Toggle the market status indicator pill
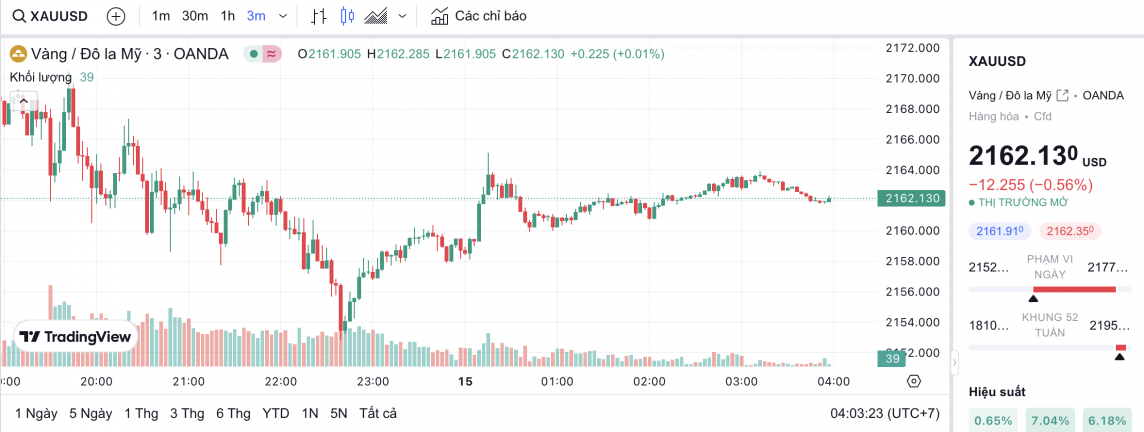The width and height of the screenshot is (1144, 432). 264,54
